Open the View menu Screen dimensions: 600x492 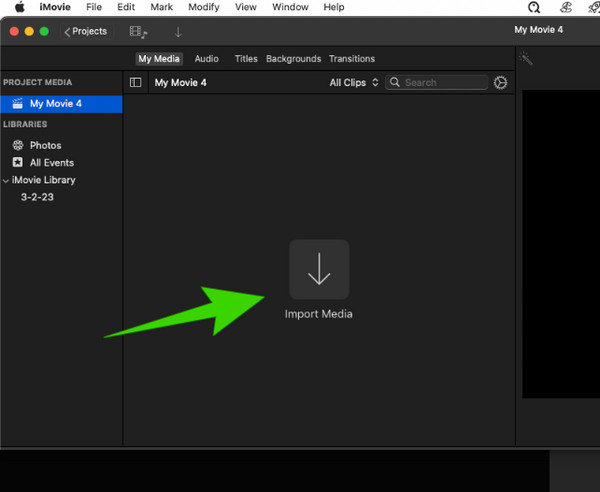[246, 7]
